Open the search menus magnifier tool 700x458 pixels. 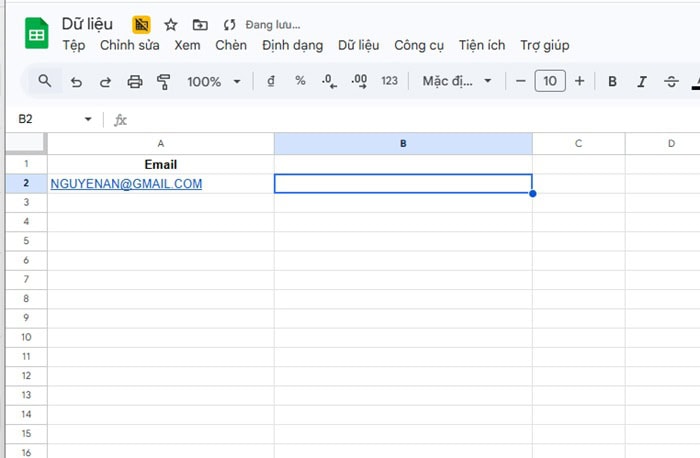click(45, 81)
